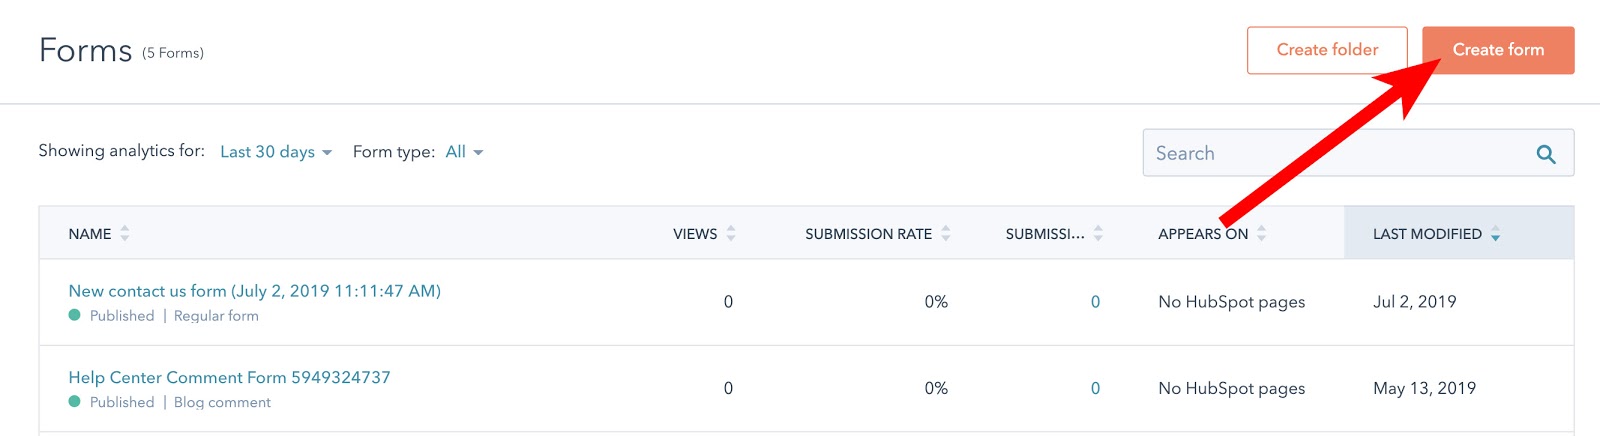Click the Views column header

pyautogui.click(x=695, y=234)
